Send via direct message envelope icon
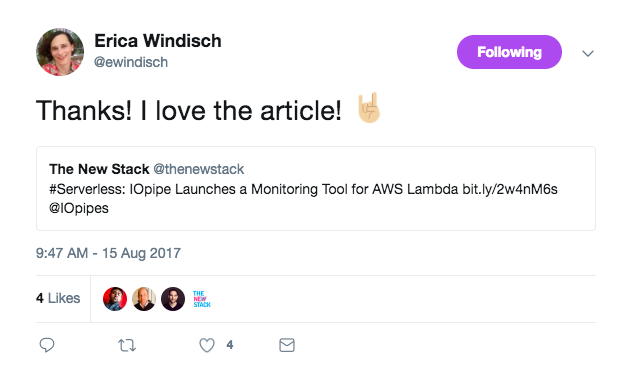631x371 pixels. 287,345
